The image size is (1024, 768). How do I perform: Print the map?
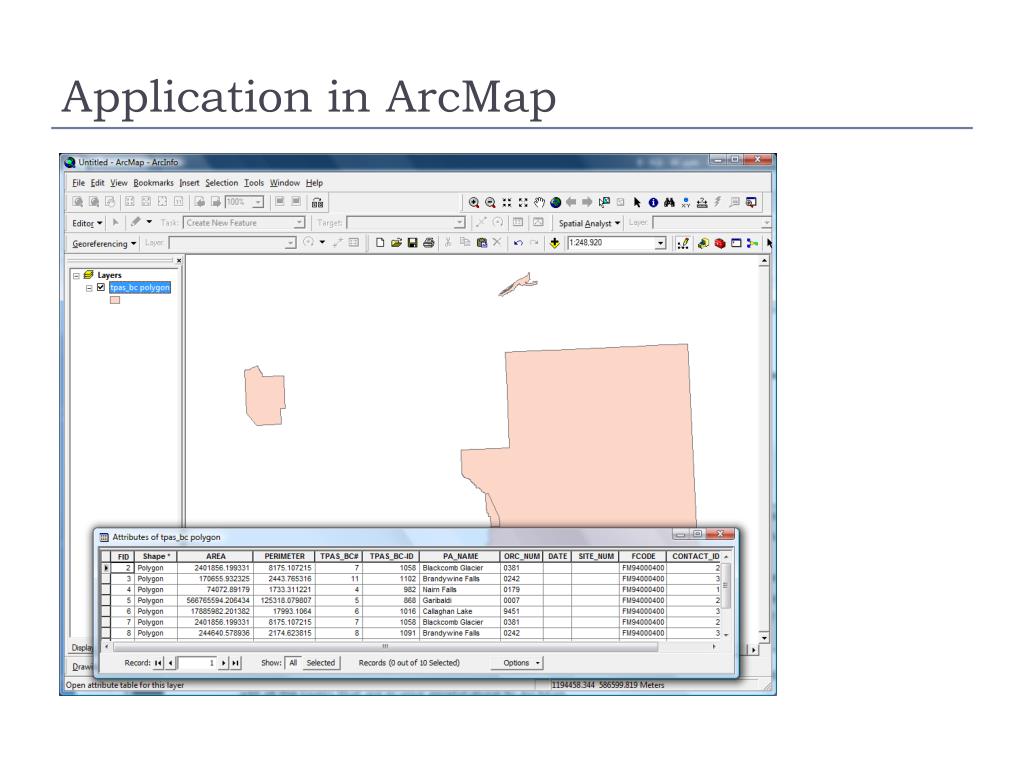[428, 243]
